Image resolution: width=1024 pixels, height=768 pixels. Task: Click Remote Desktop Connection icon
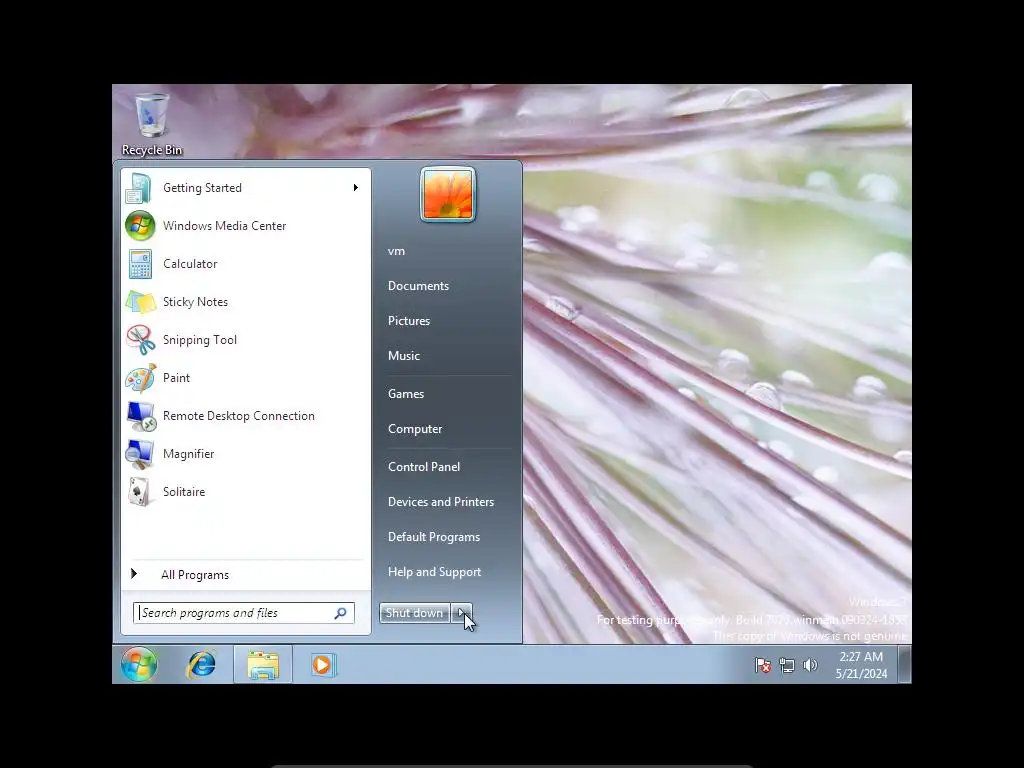[x=140, y=416]
